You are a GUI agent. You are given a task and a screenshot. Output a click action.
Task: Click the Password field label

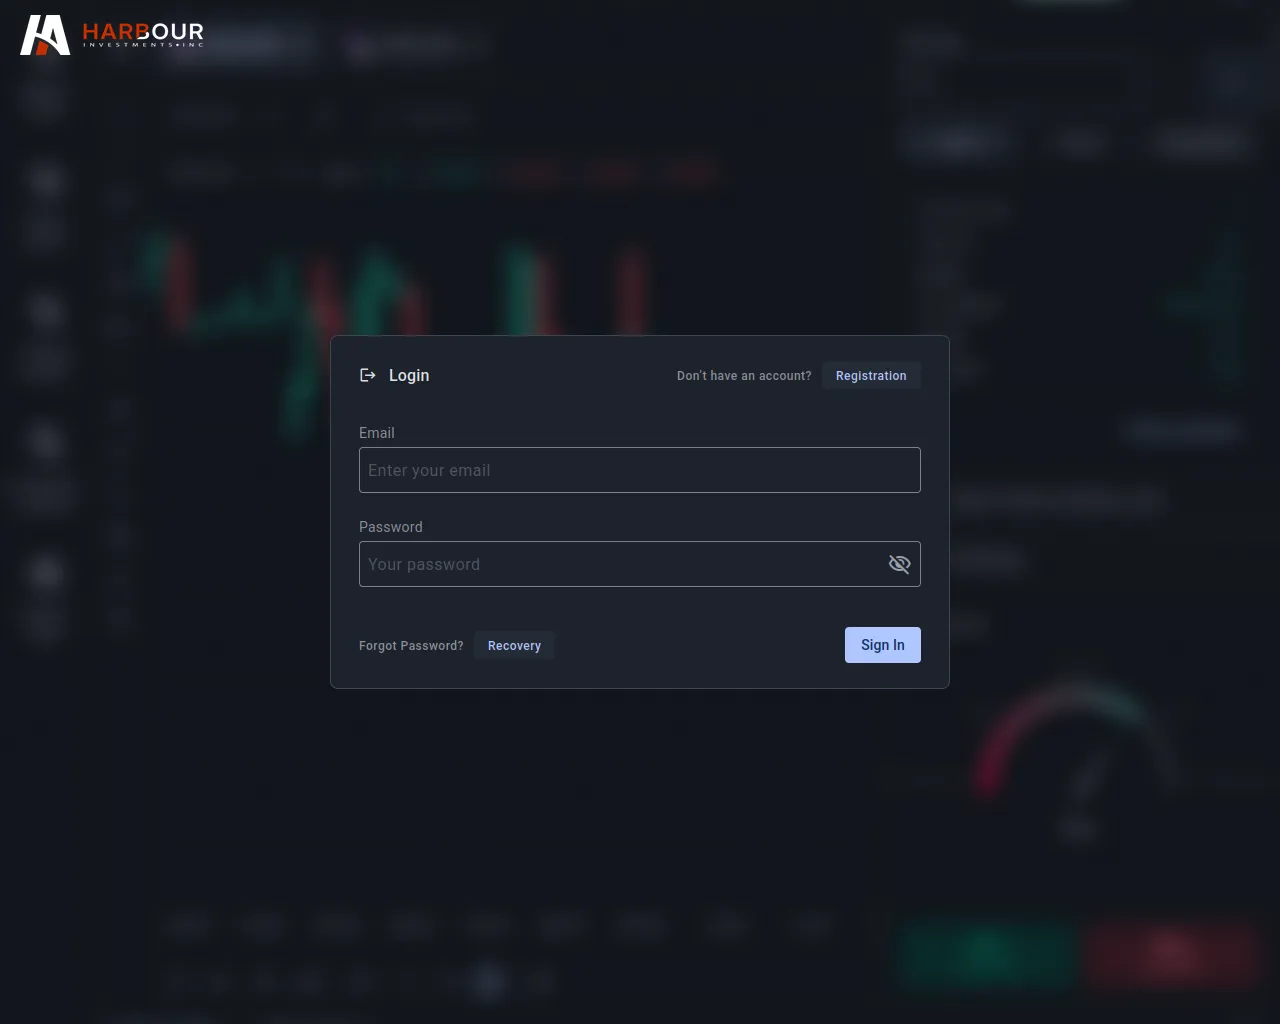(x=391, y=527)
